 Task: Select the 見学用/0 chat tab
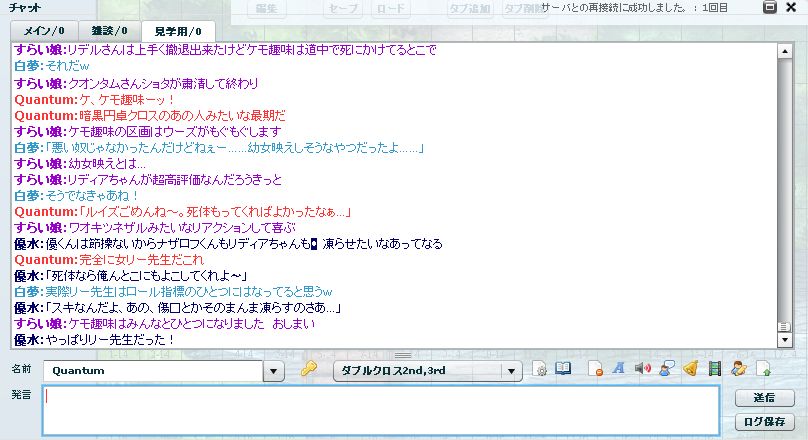[x=178, y=32]
